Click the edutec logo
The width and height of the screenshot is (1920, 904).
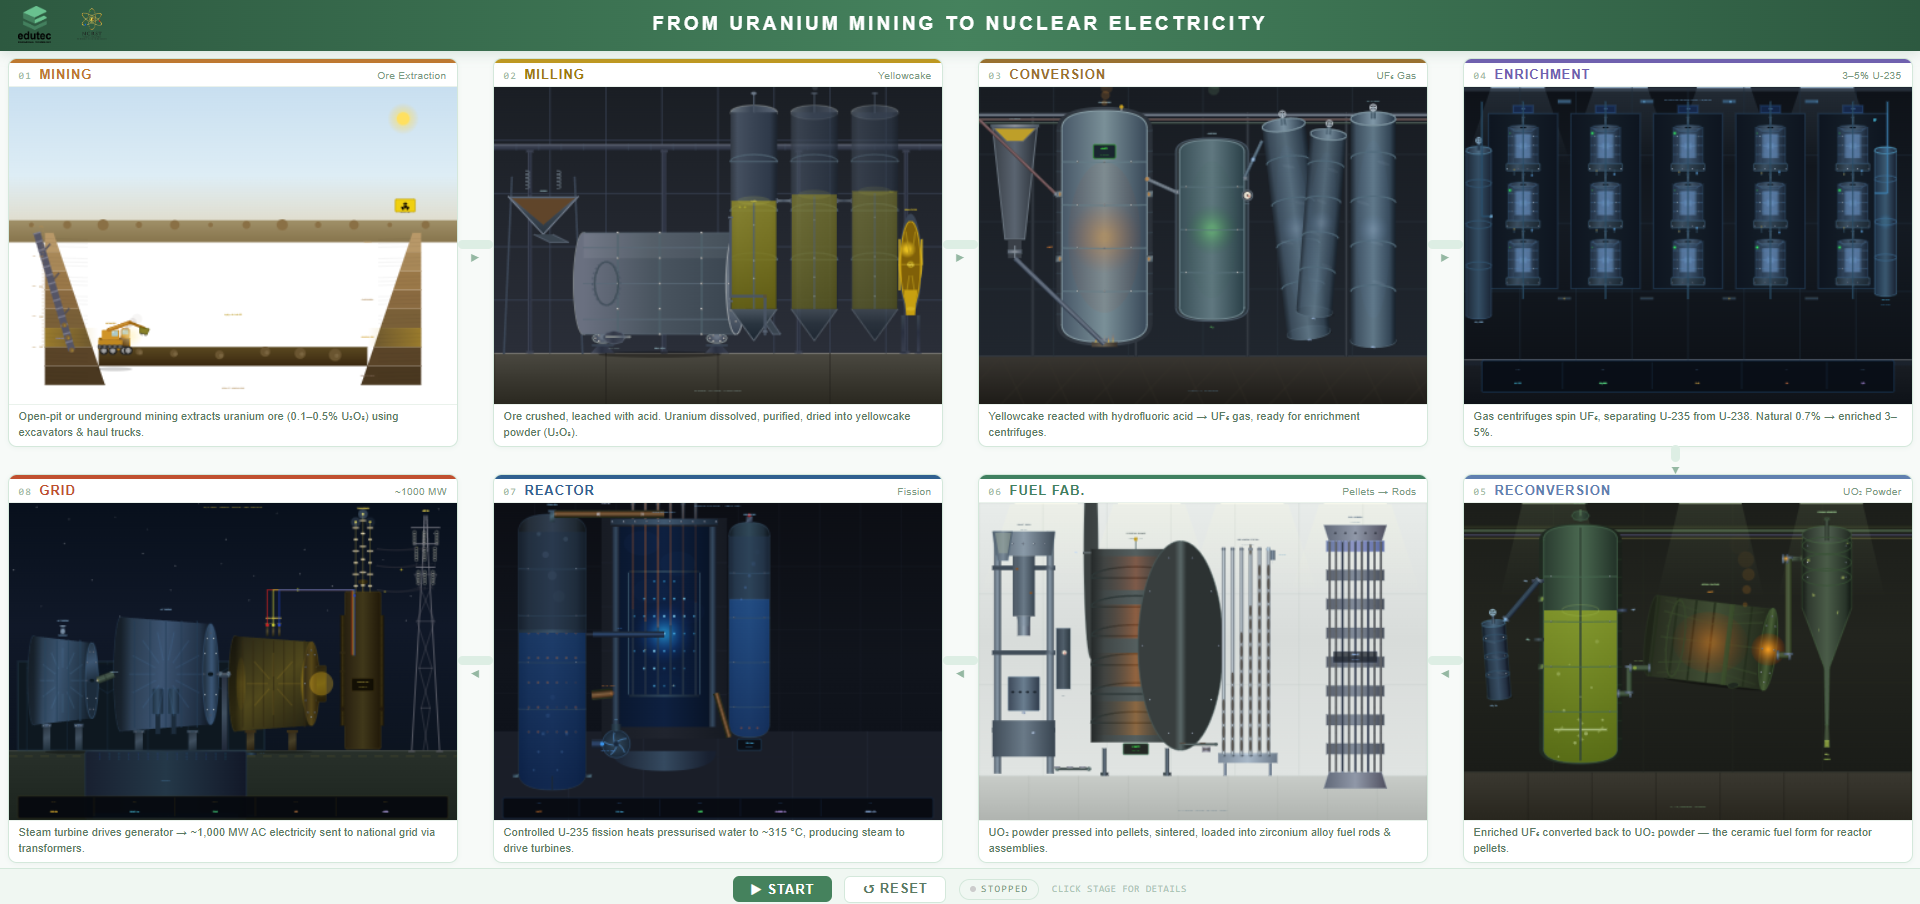34,23
